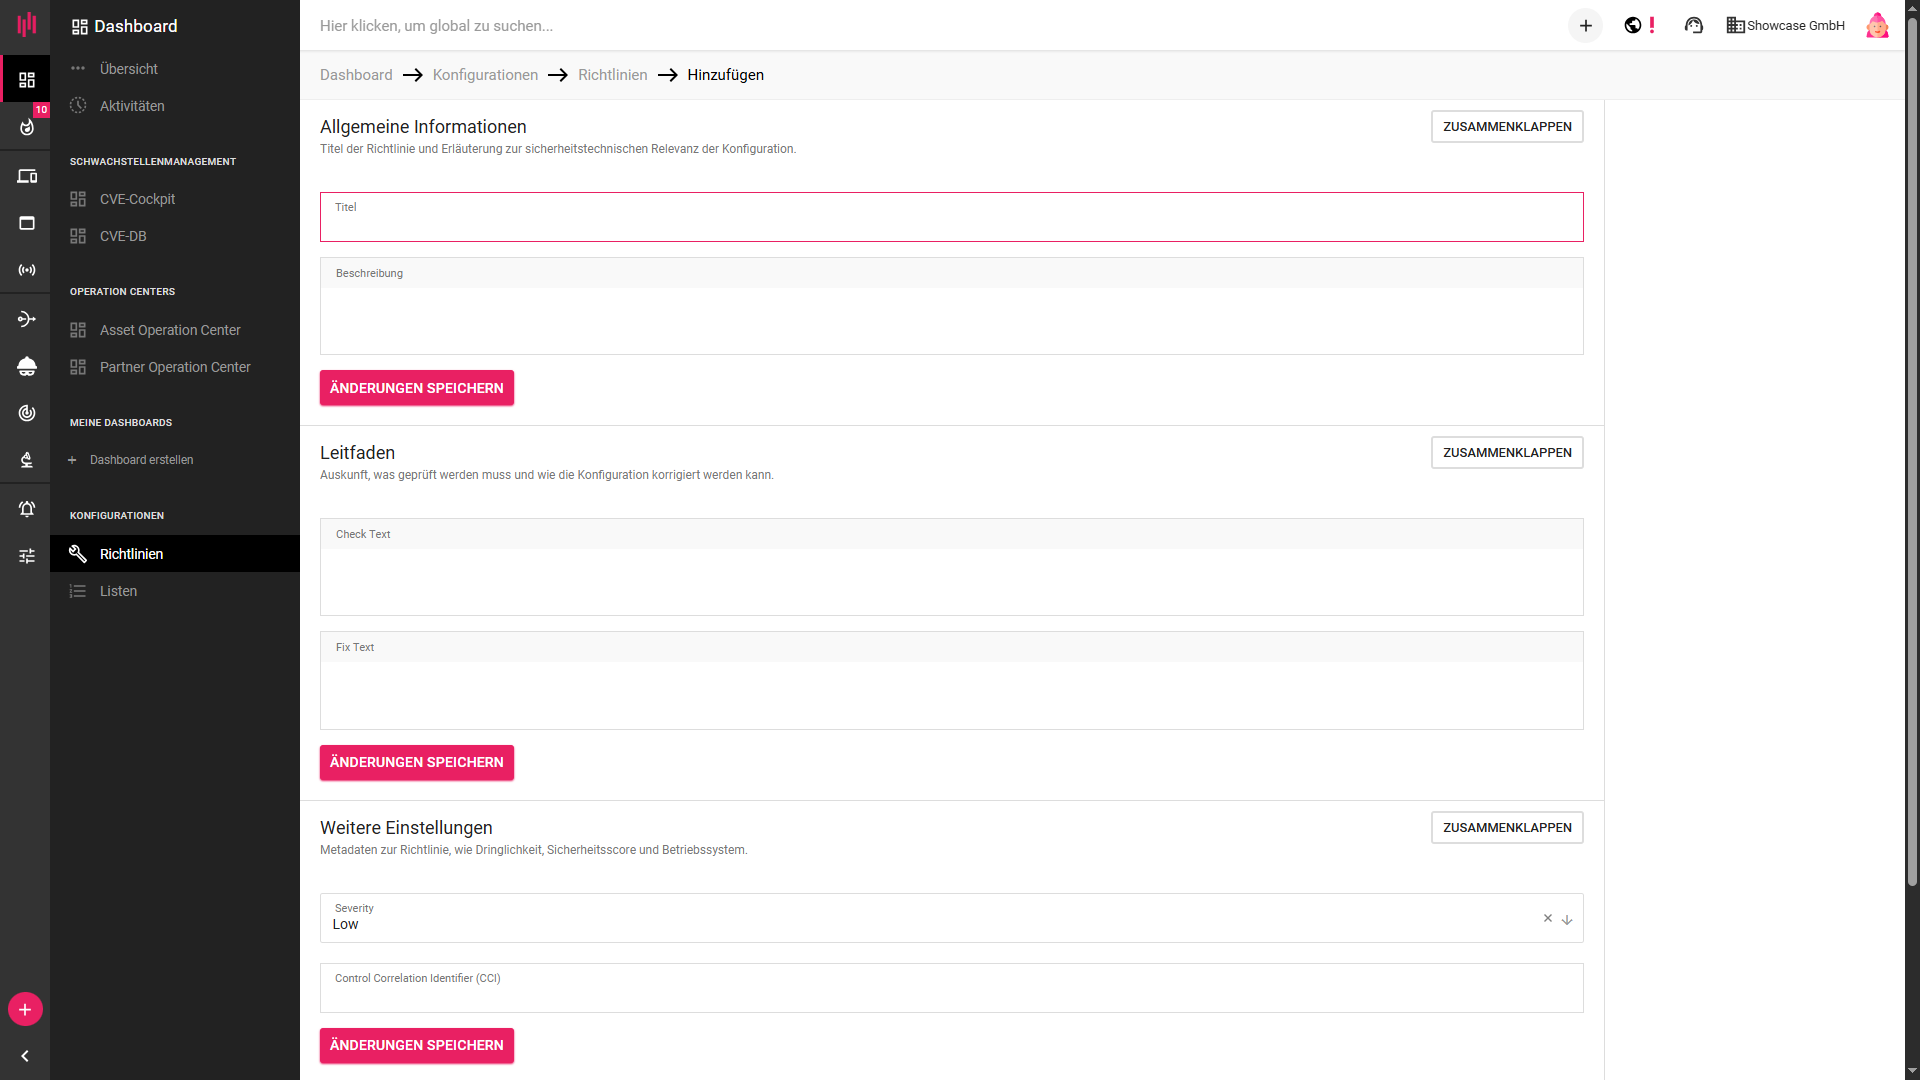Click the broadcast signal icon in rail
This screenshot has width=1920, height=1080.
point(27,270)
